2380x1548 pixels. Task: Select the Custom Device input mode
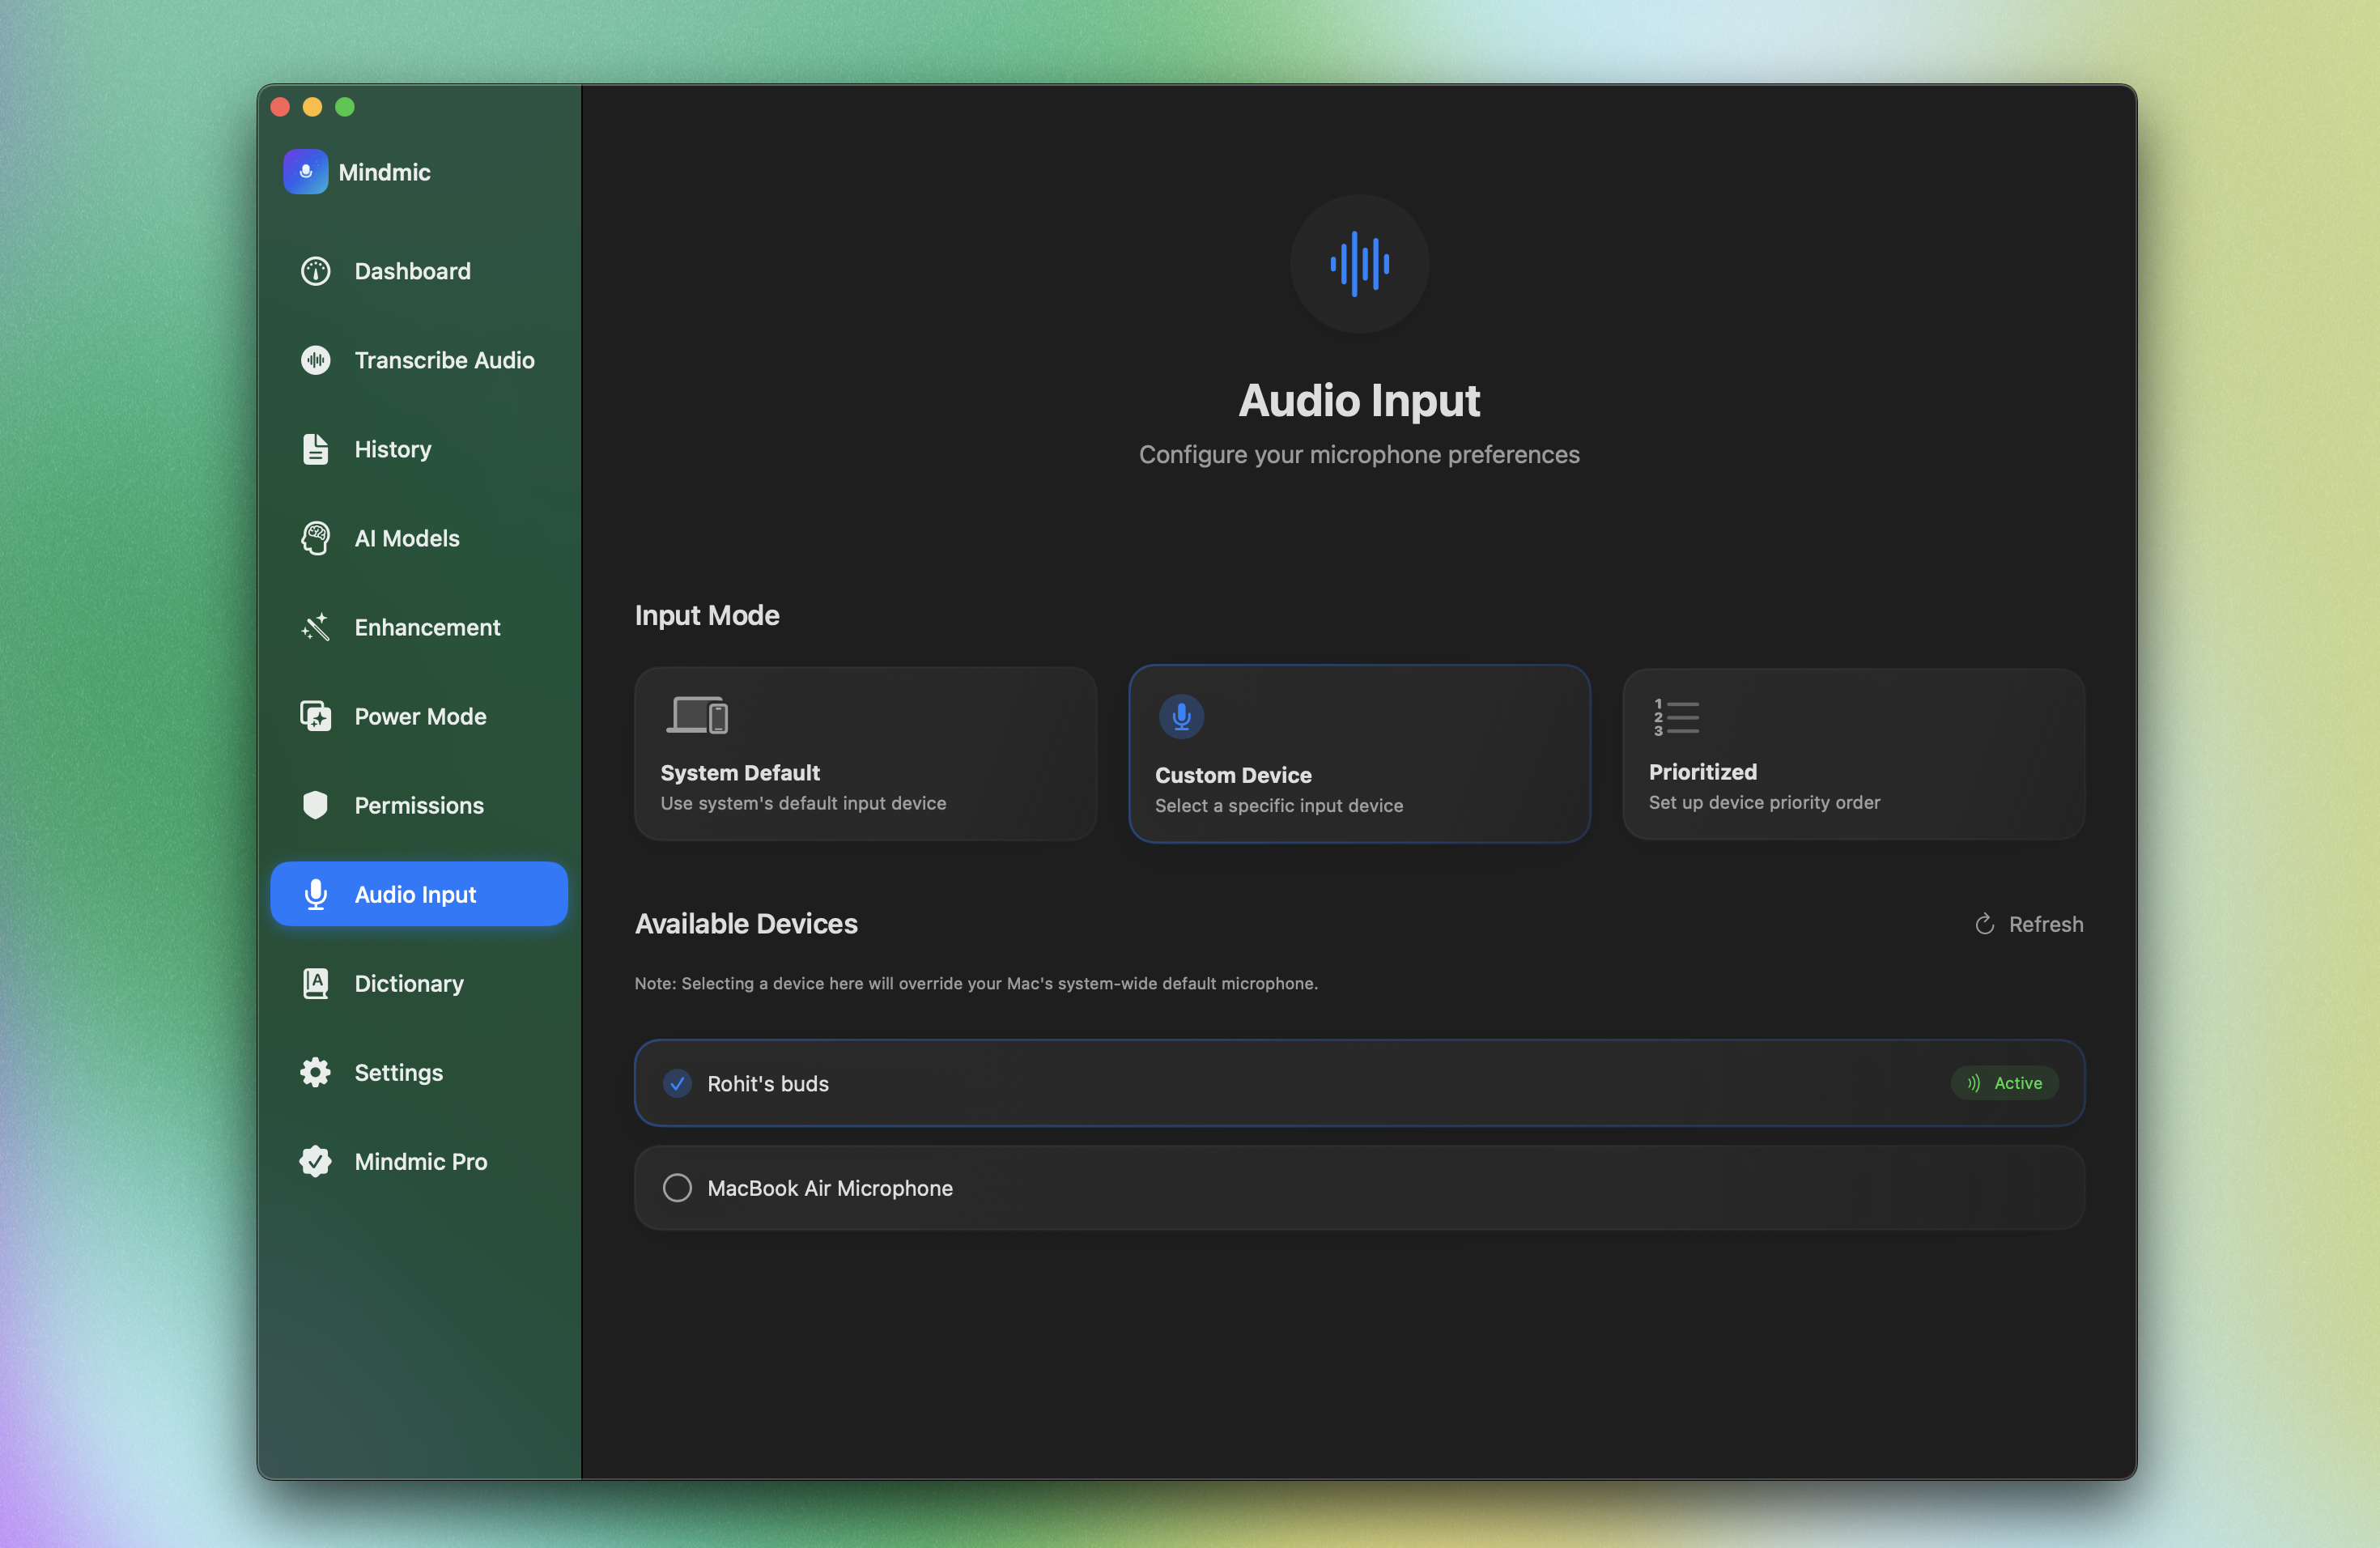point(1359,754)
